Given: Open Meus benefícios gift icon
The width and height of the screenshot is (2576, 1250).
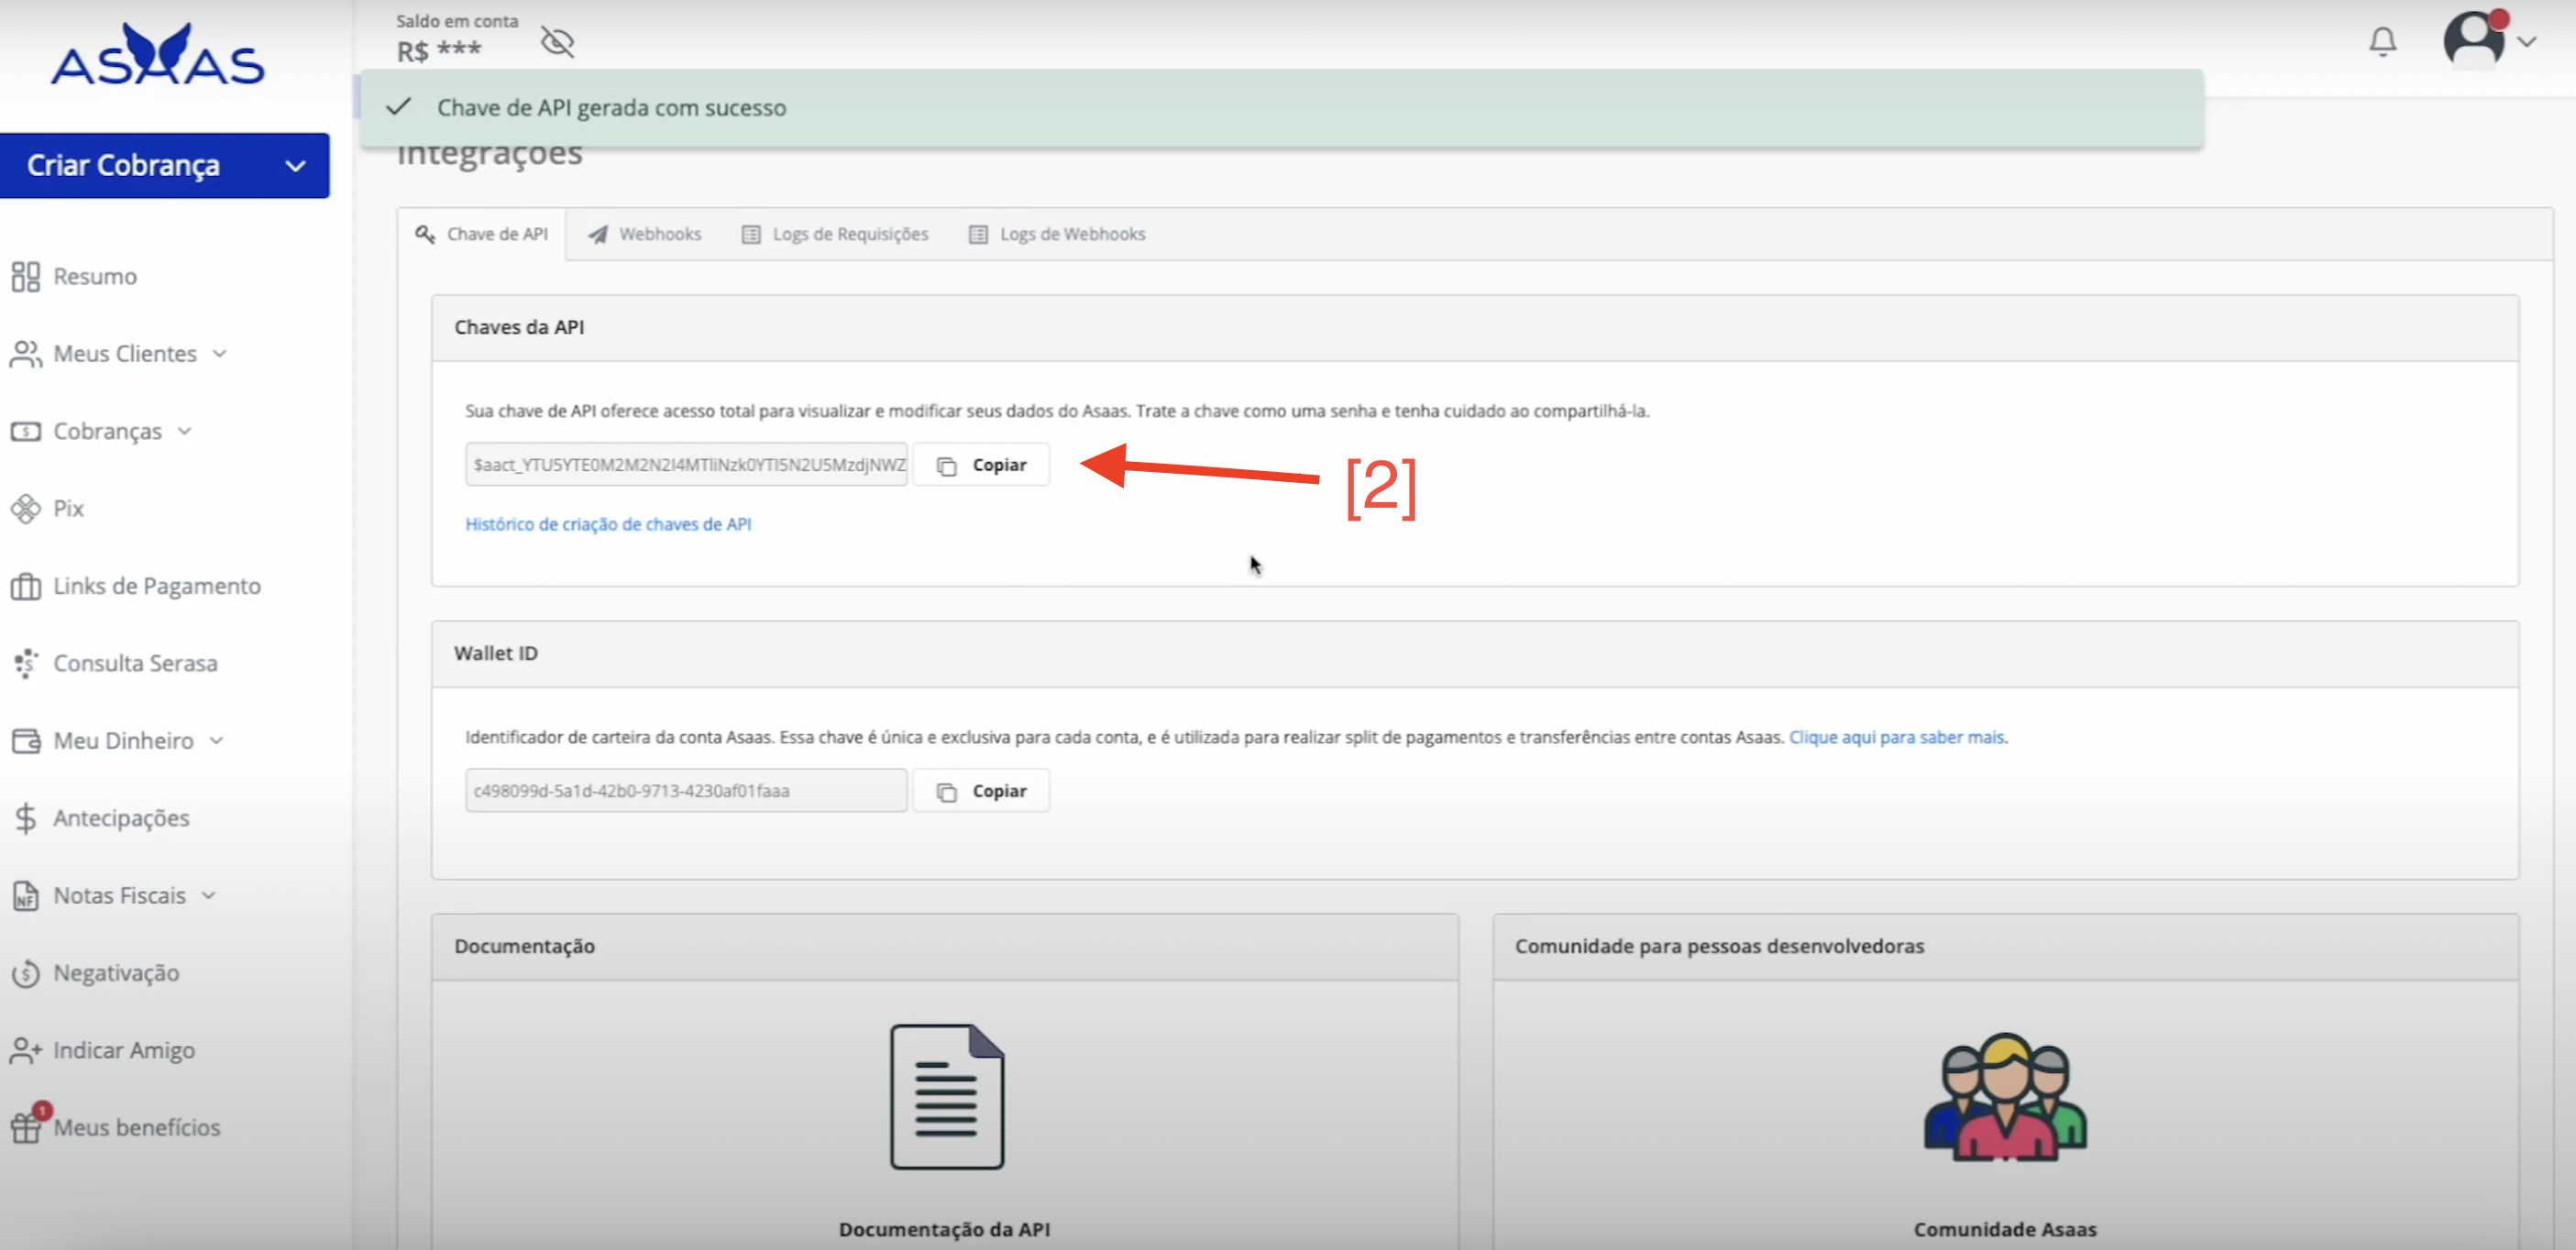Looking at the screenshot, I should pyautogui.click(x=26, y=1127).
